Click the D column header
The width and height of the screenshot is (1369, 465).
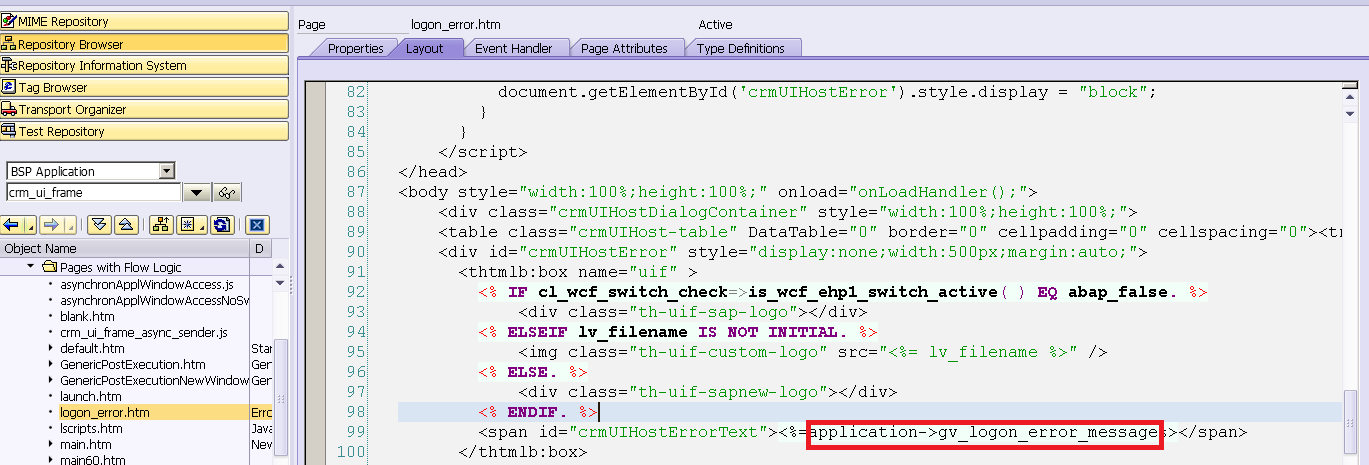tap(261, 248)
